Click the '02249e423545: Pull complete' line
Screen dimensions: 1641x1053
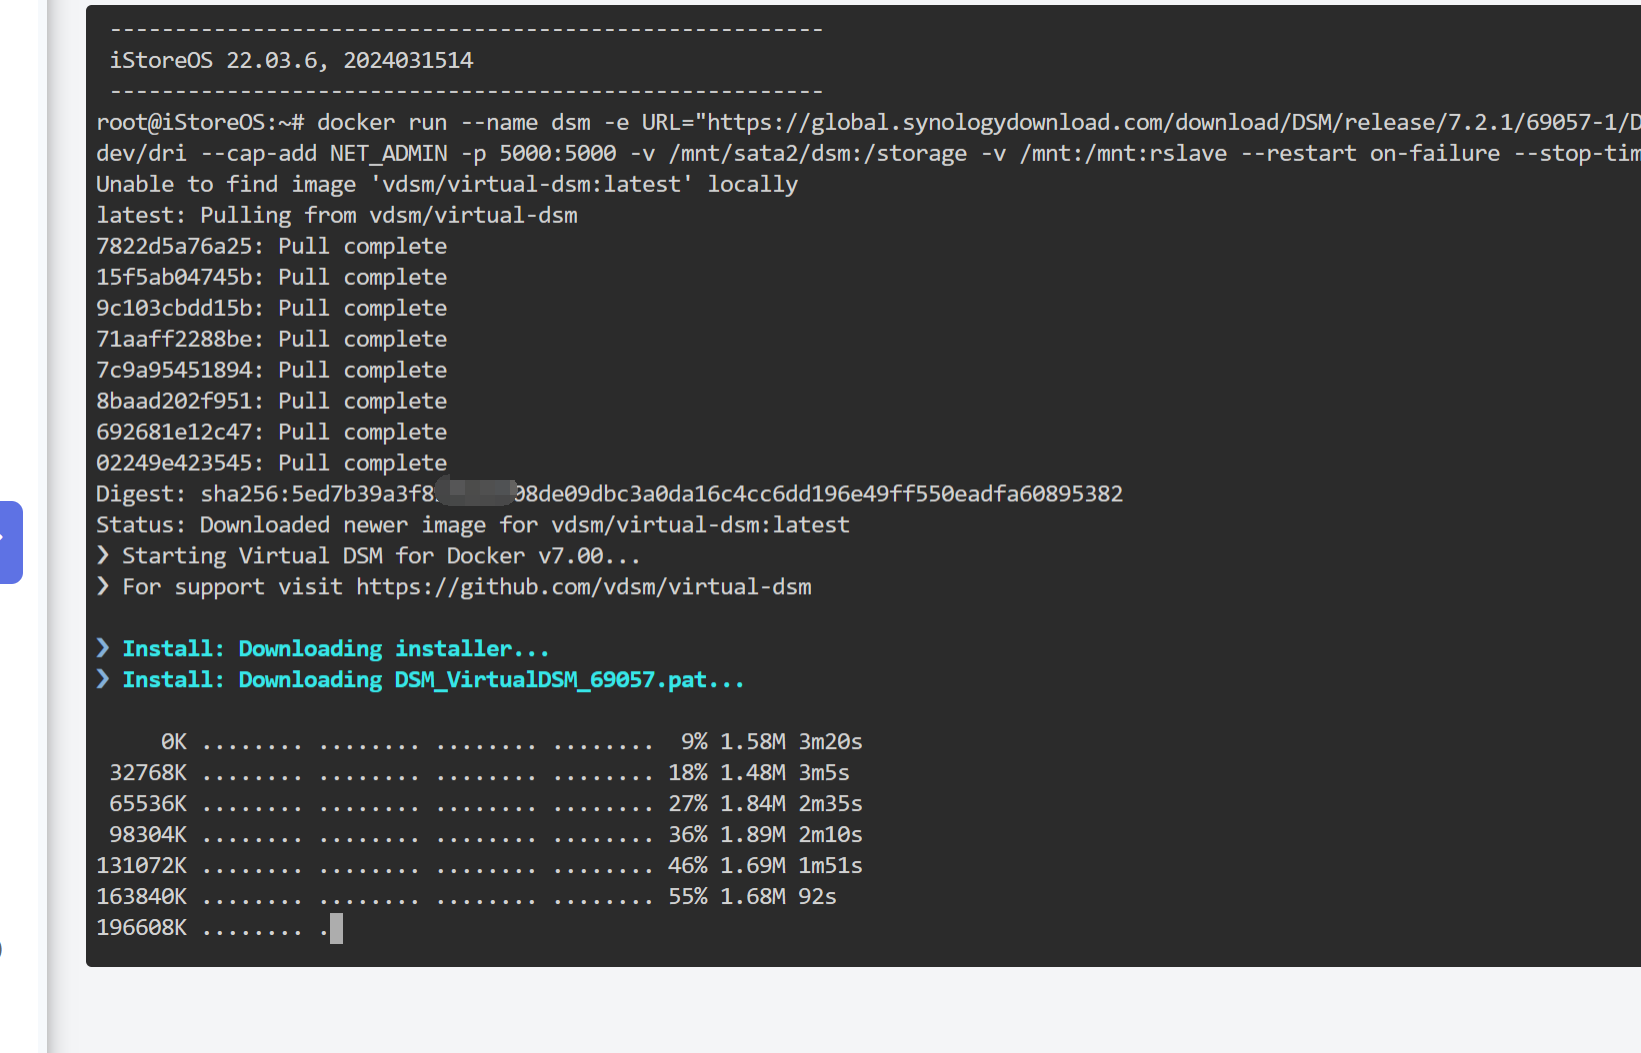272,464
